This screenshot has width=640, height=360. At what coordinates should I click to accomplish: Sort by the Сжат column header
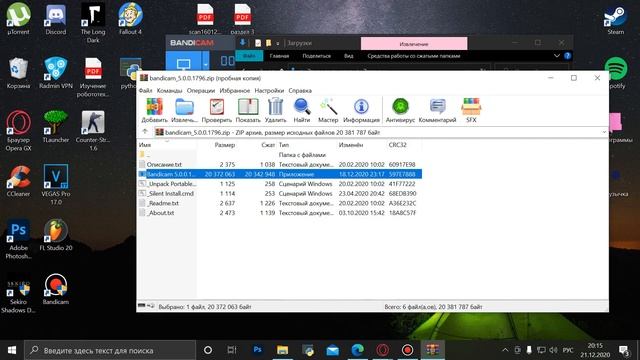click(268, 145)
